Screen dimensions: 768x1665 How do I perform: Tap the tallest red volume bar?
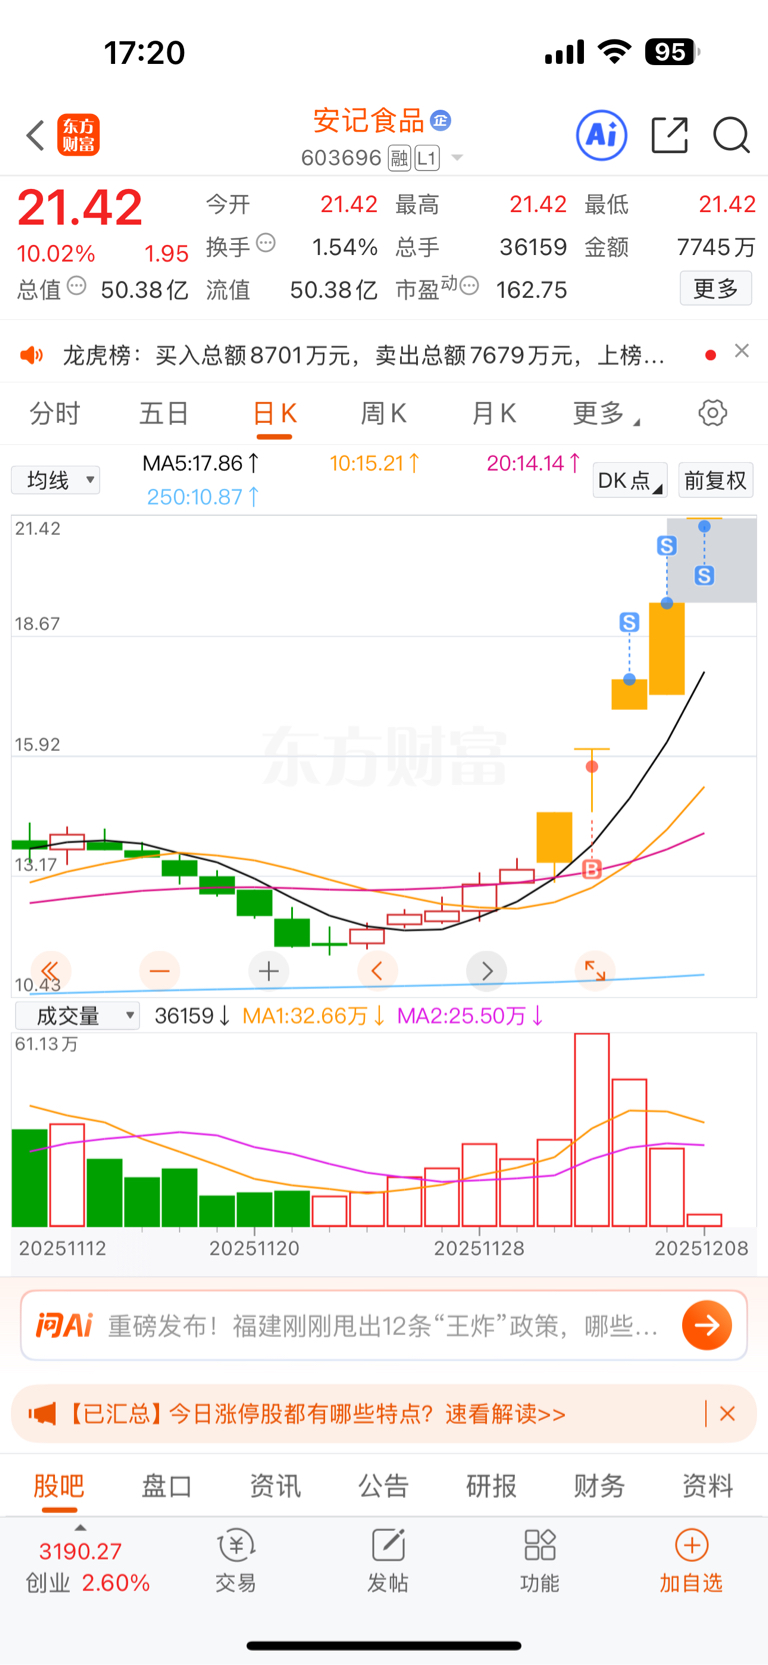pyautogui.click(x=592, y=1130)
